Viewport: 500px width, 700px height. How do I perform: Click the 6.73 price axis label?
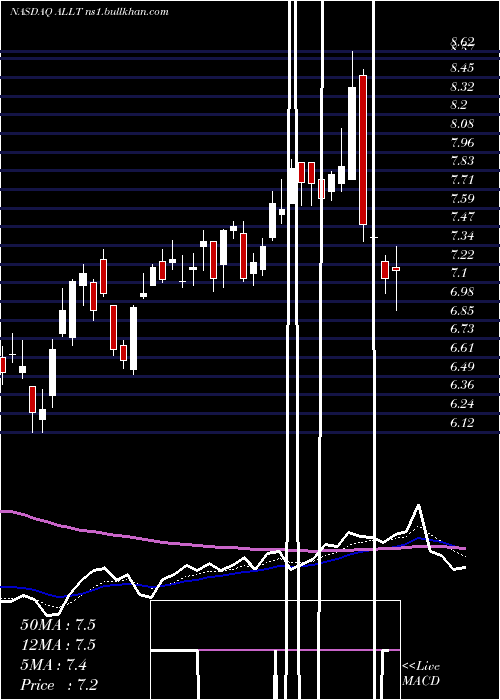(462, 329)
